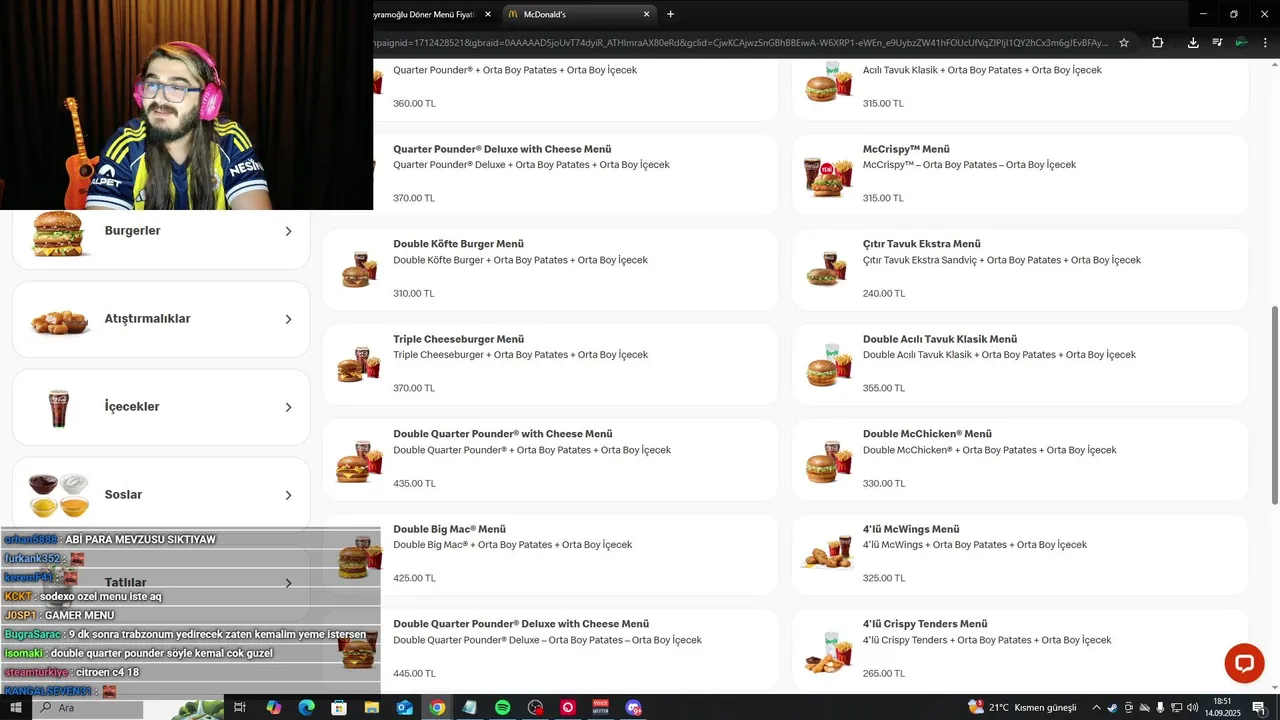Open the volume speaker tray icon
This screenshot has height=720, width=1280.
coord(1192,707)
